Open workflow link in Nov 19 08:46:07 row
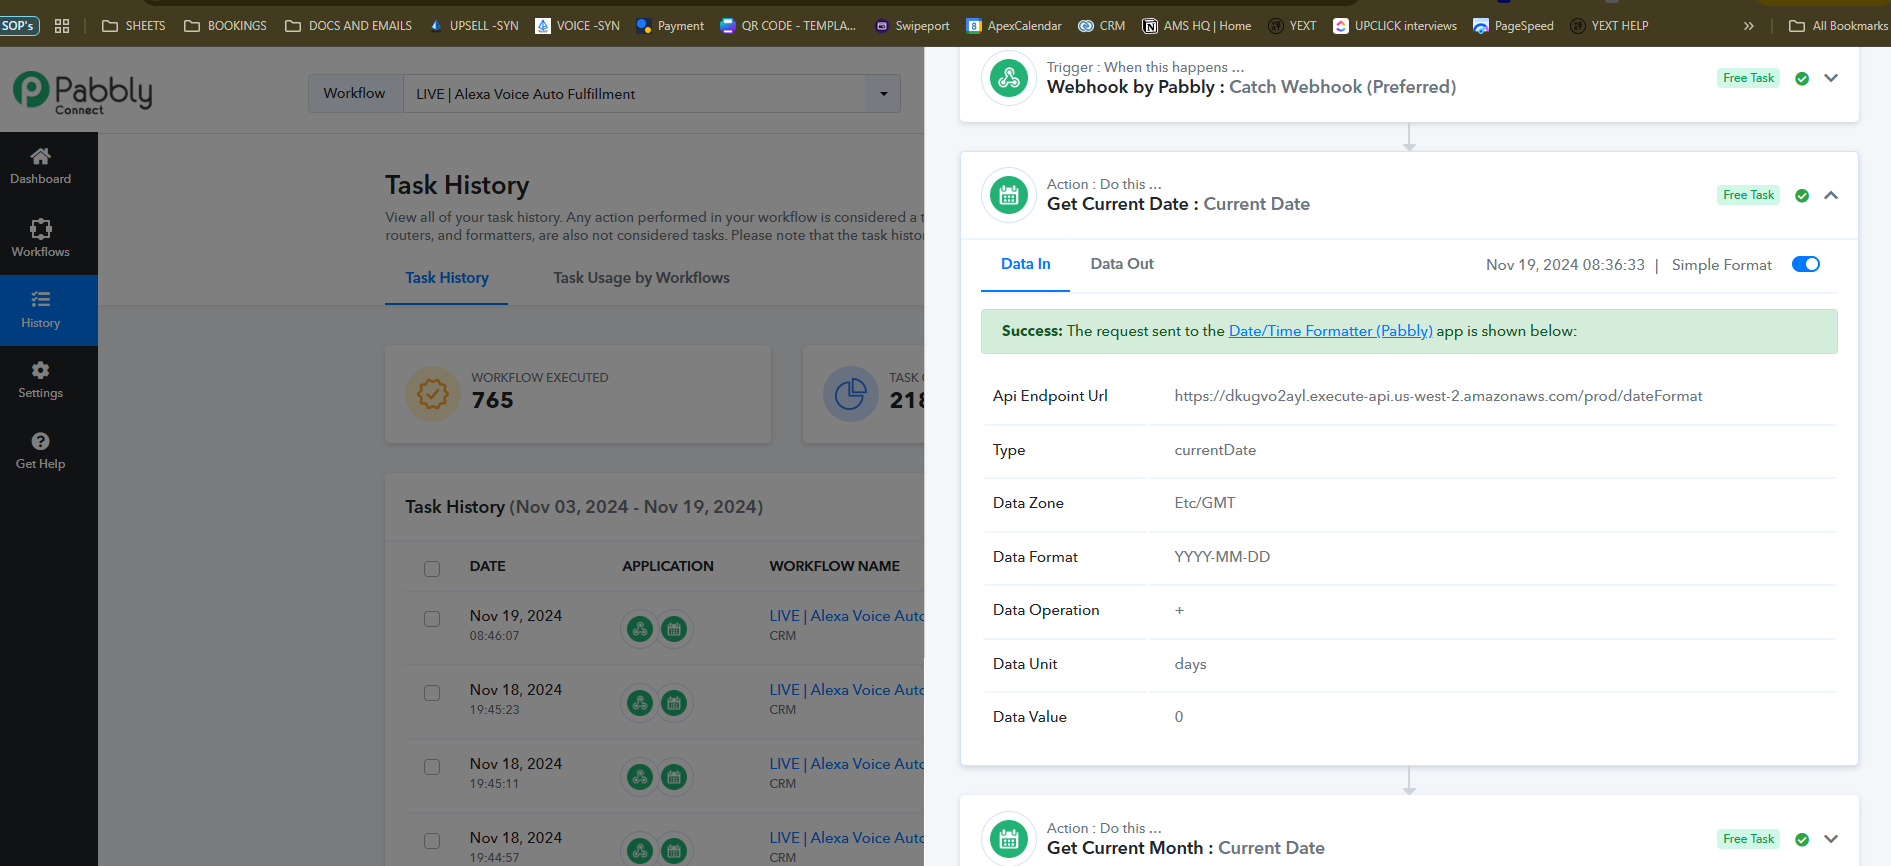The width and height of the screenshot is (1891, 866). (847, 616)
